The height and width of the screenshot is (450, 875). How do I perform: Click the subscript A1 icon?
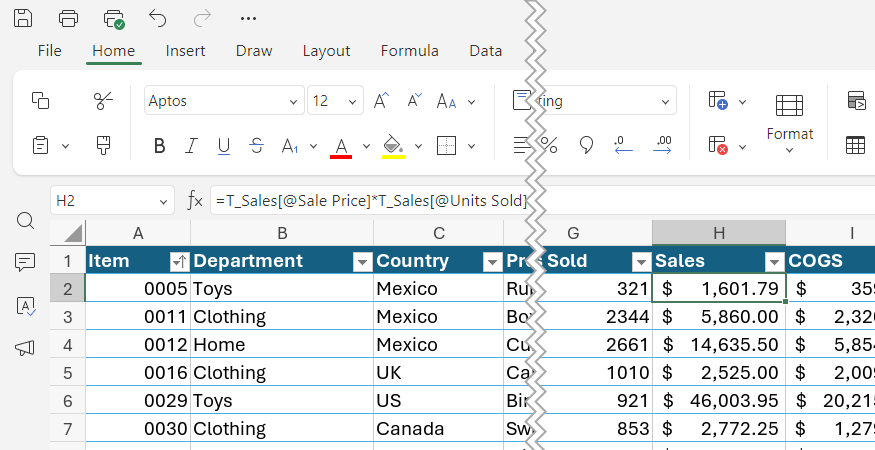pos(290,146)
